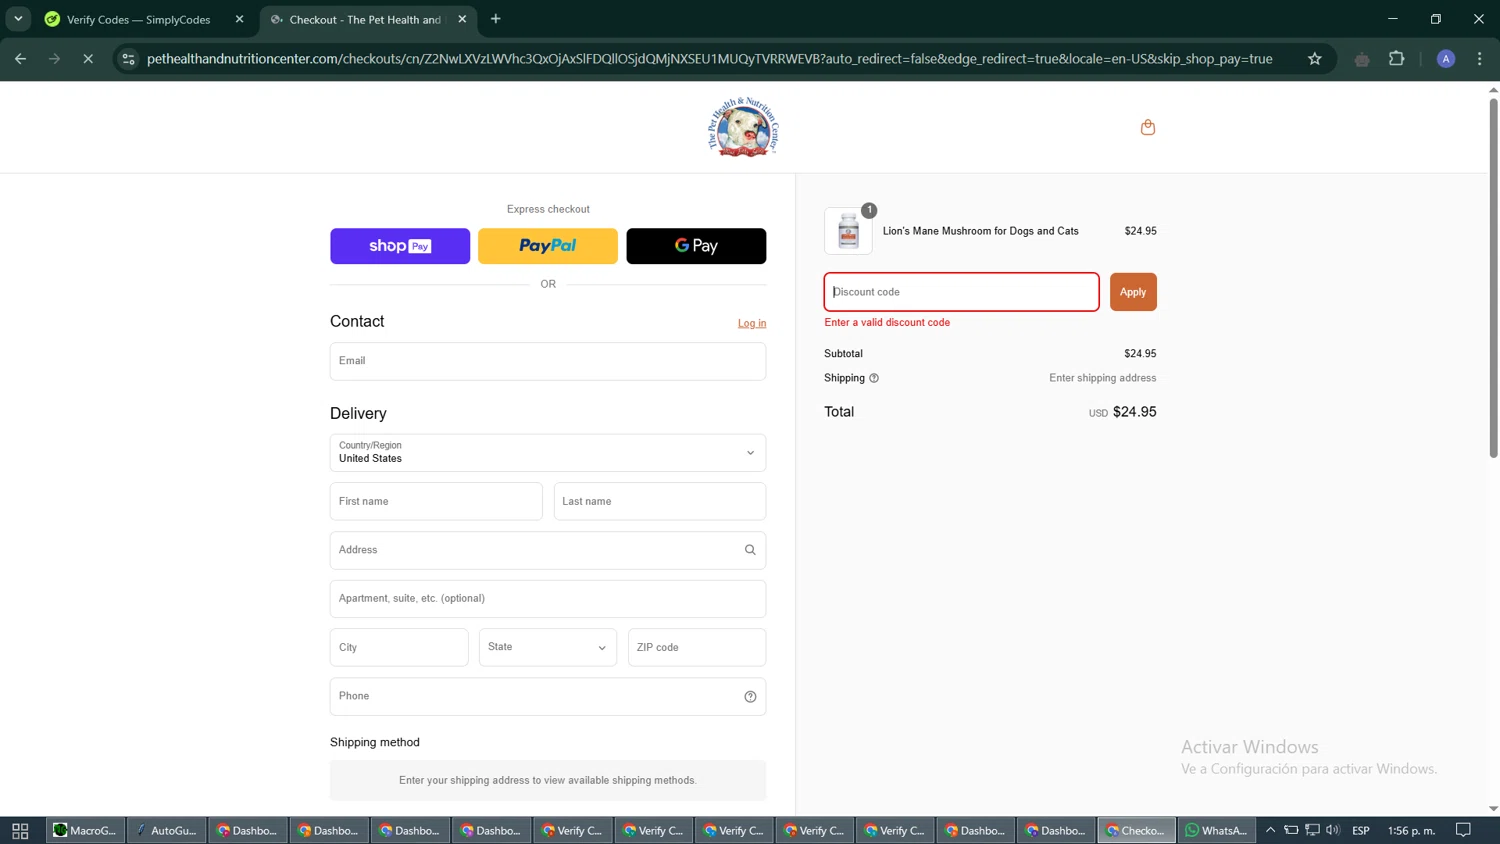Click the Pet Health & Nutrition Center logo
1500x844 pixels.
[743, 127]
